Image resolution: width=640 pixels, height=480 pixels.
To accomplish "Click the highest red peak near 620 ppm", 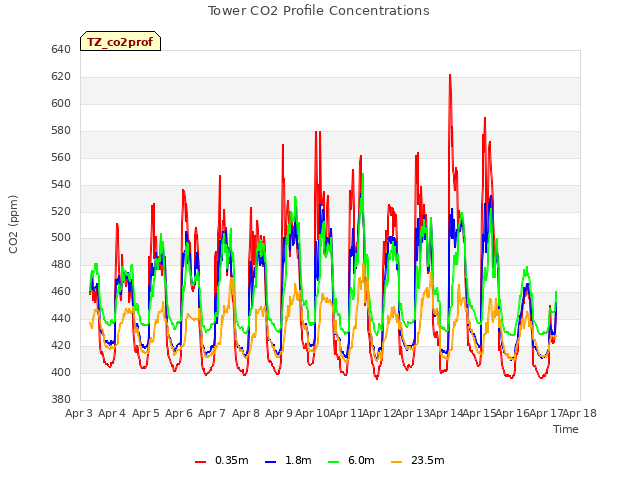I will tap(450, 76).
